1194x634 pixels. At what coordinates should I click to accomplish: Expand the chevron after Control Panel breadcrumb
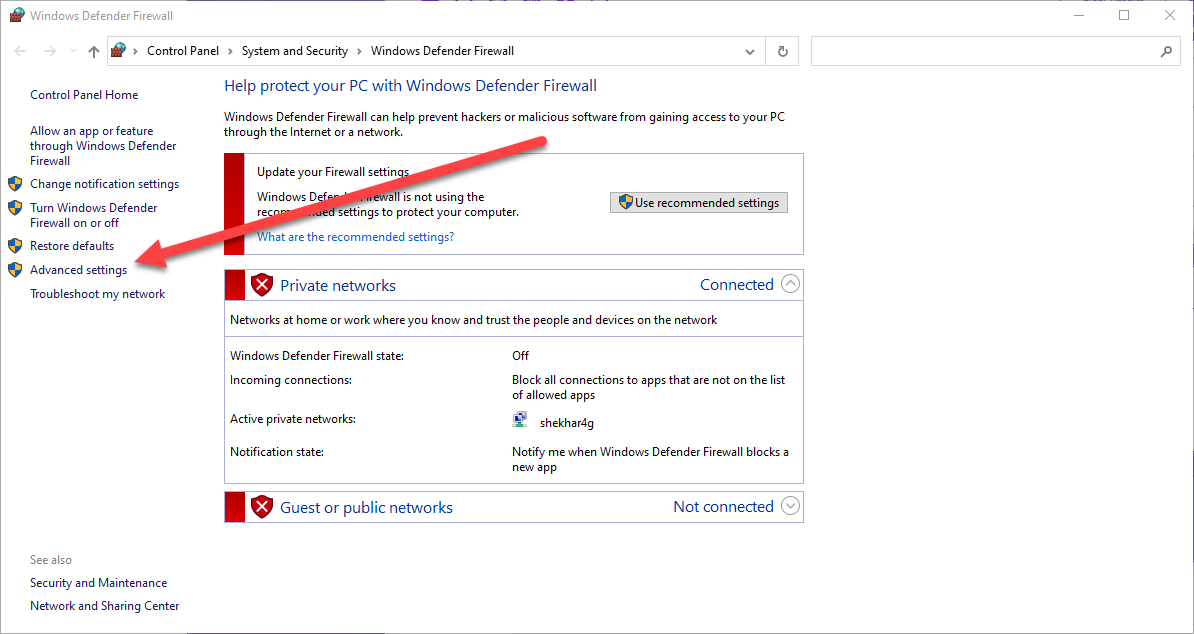230,51
